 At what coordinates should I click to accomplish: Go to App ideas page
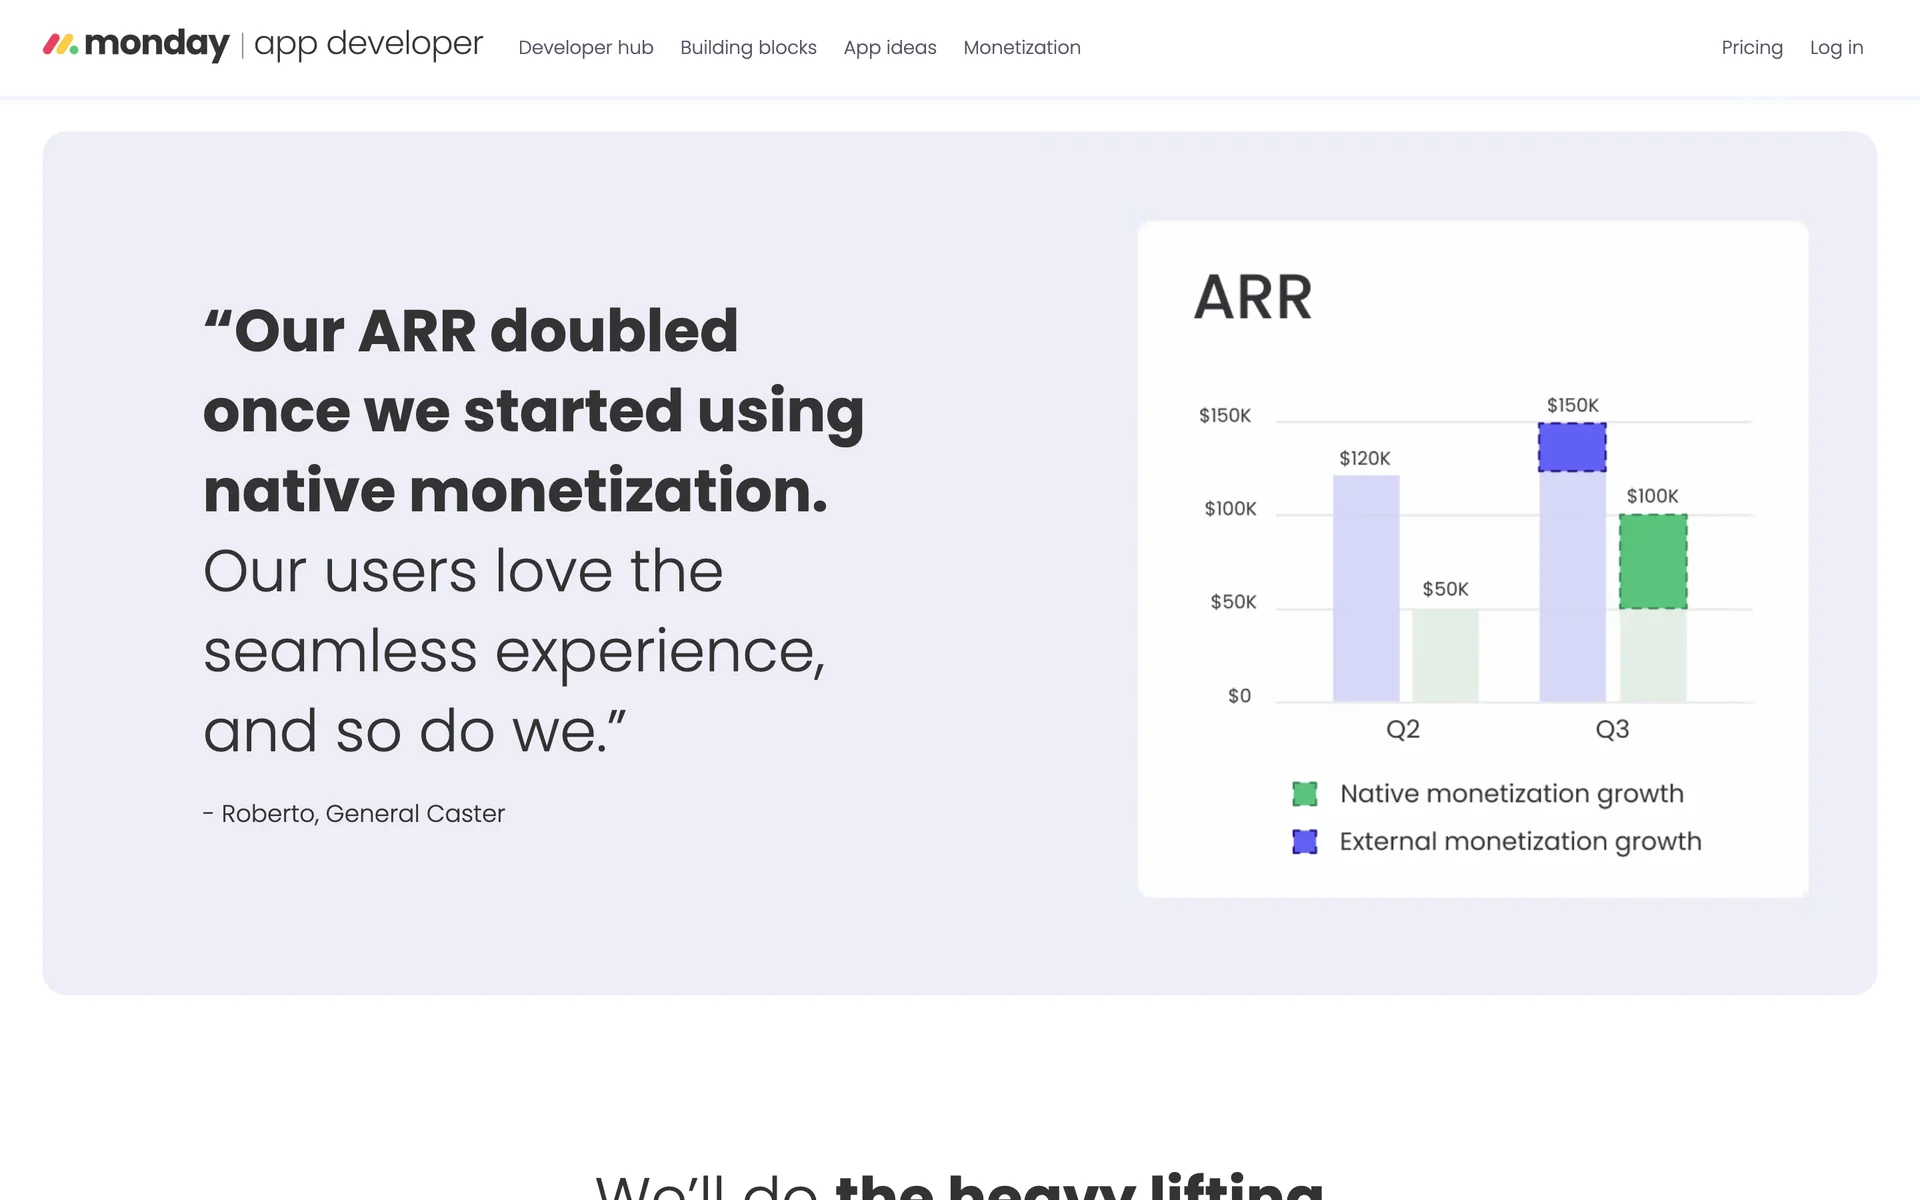pos(889,47)
